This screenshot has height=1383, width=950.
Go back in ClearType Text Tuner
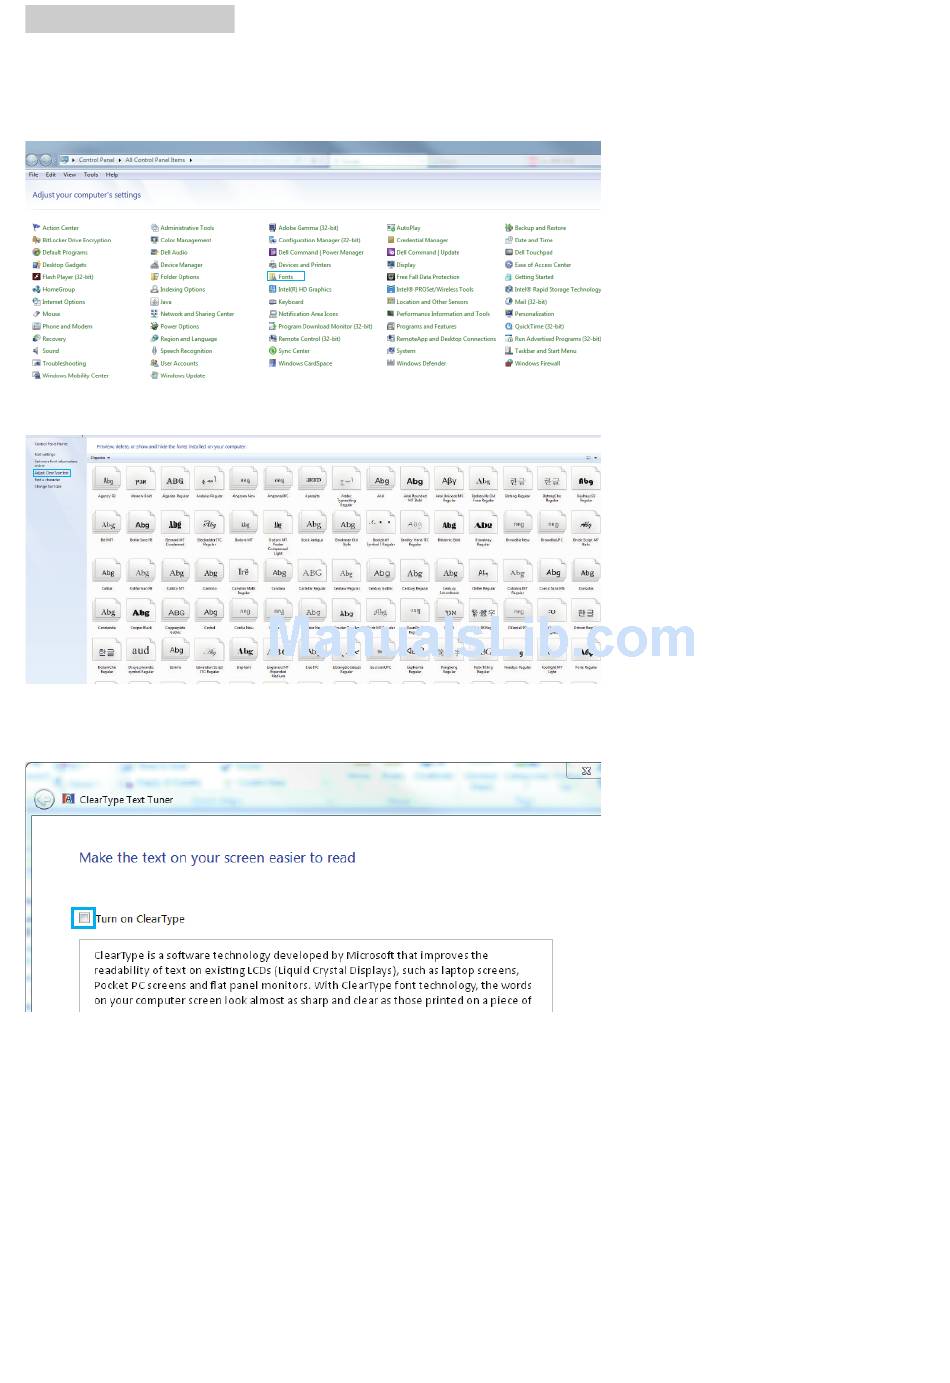pos(44,799)
